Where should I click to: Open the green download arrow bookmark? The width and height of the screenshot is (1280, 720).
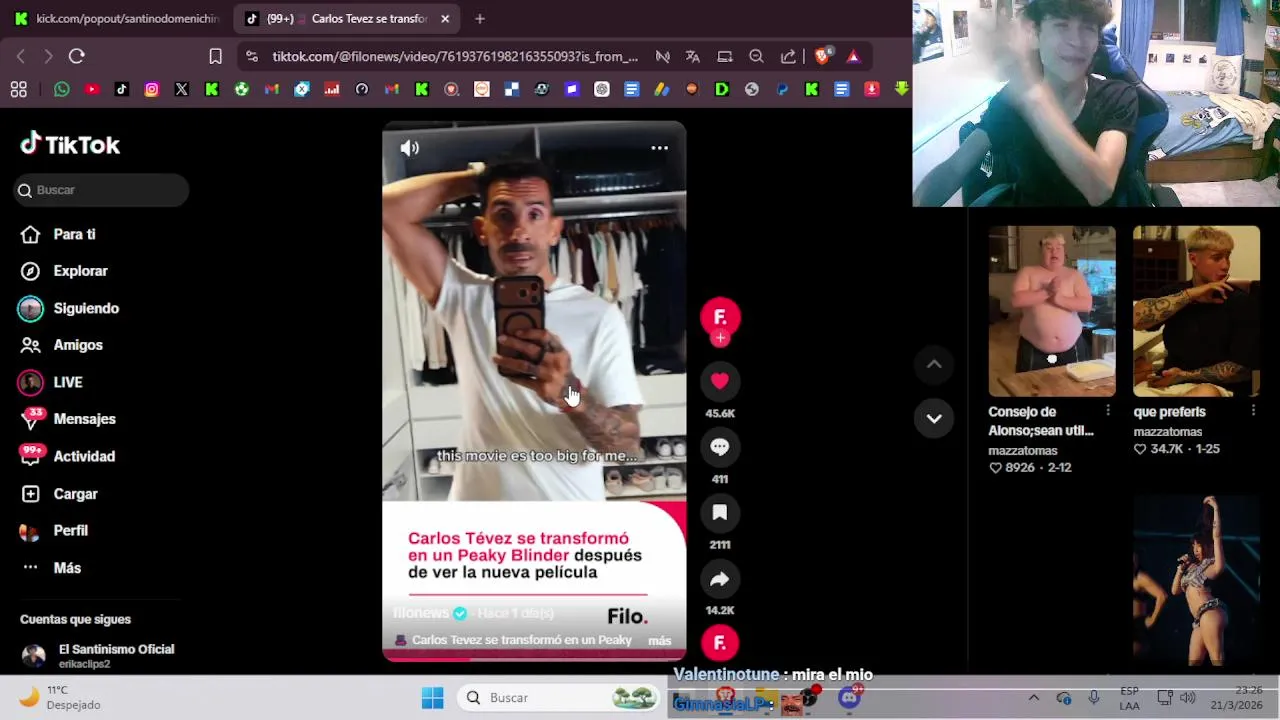point(902,89)
